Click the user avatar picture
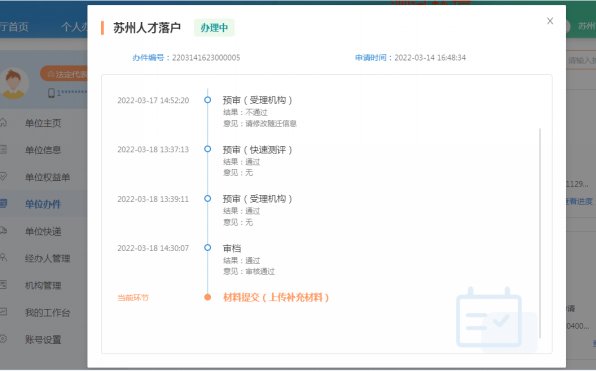This screenshot has height=371, width=596. (x=14, y=84)
